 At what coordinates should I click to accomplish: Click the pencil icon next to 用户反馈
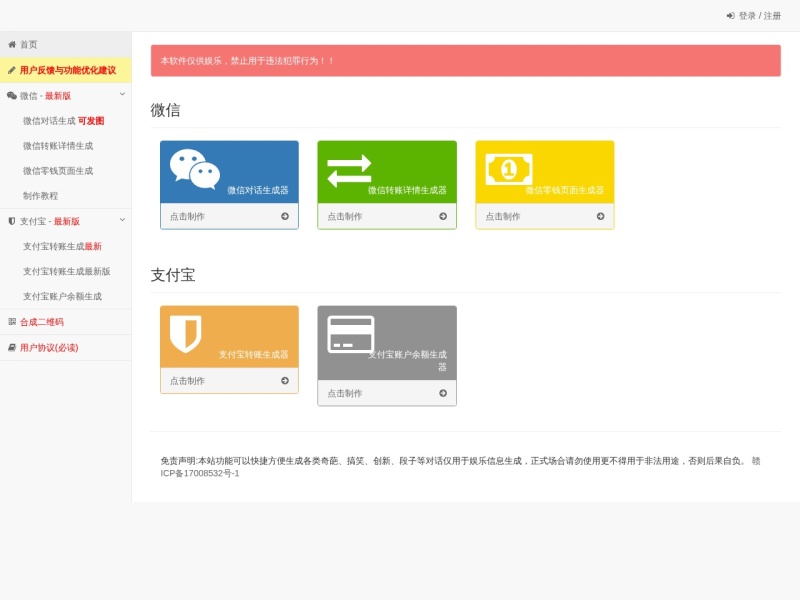tap(12, 70)
